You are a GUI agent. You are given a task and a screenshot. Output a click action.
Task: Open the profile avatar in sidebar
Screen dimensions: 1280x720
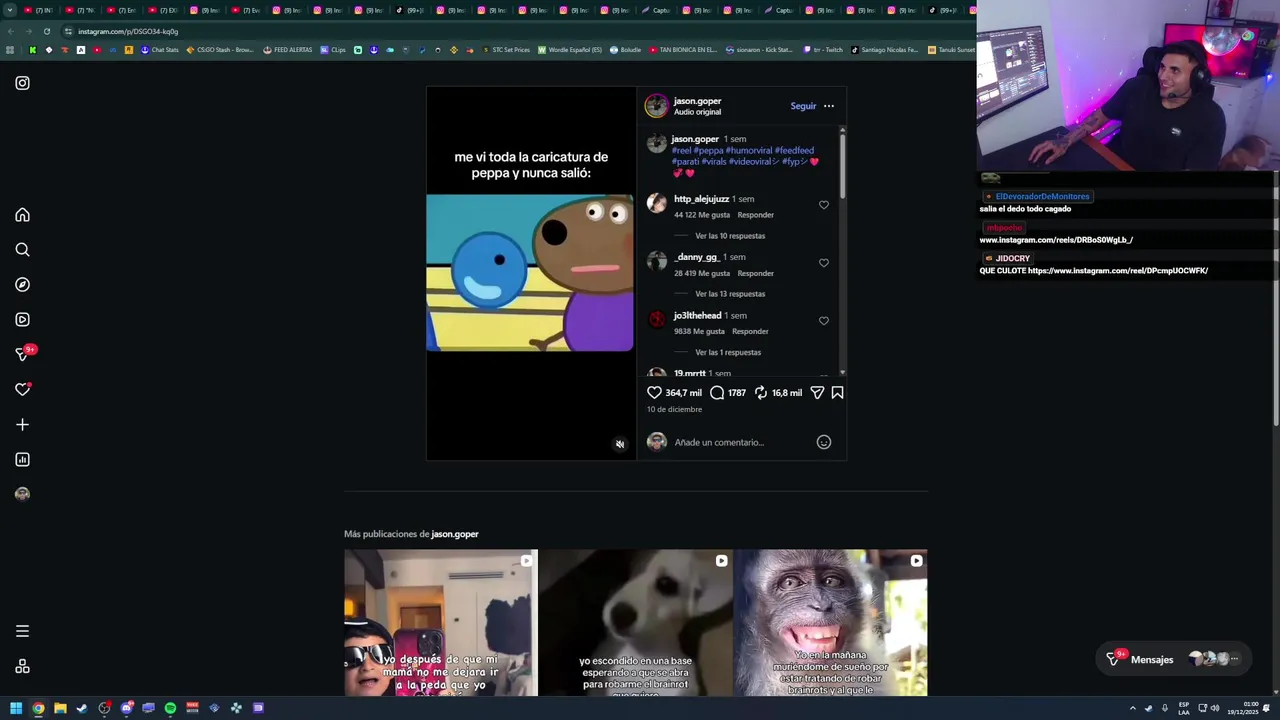coord(22,494)
